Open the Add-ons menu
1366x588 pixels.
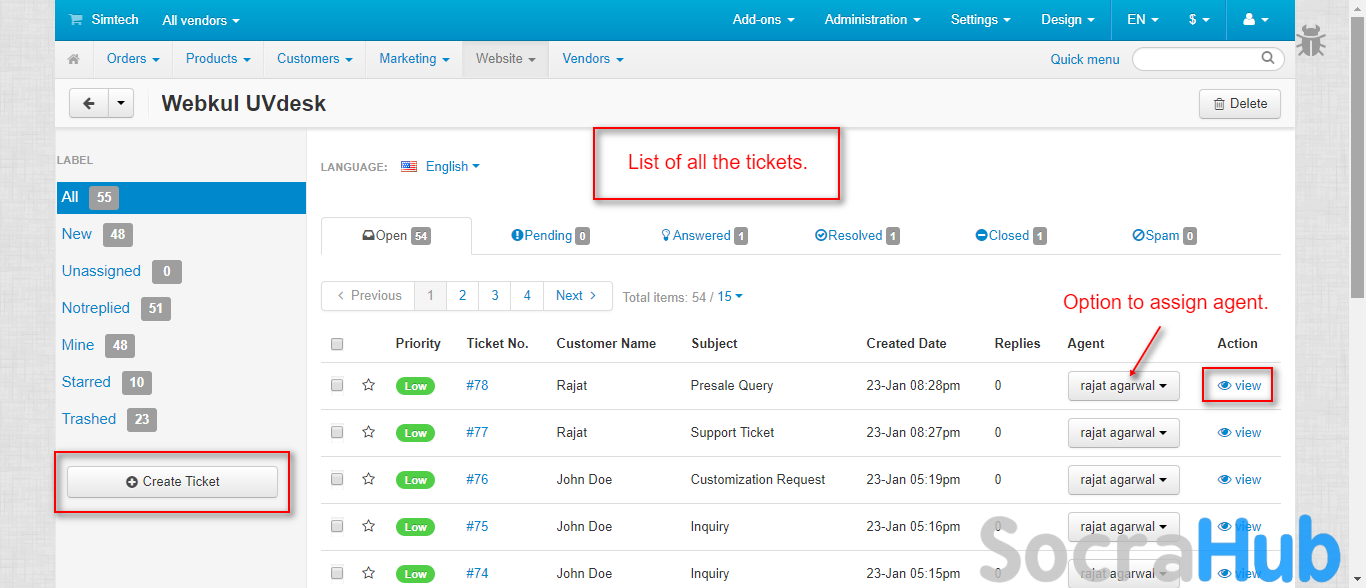coord(763,20)
